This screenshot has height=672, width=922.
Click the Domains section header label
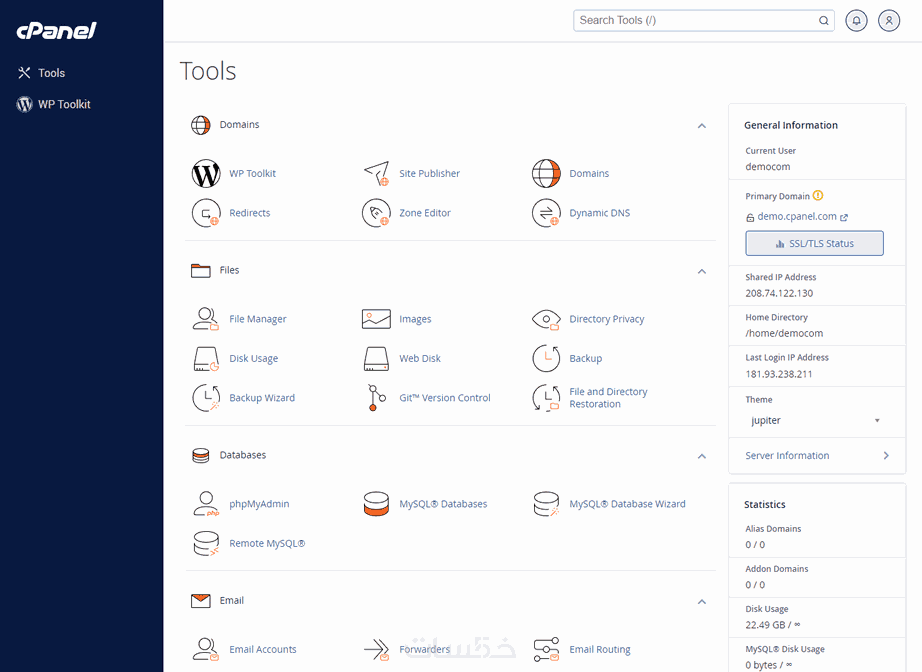[x=239, y=125]
